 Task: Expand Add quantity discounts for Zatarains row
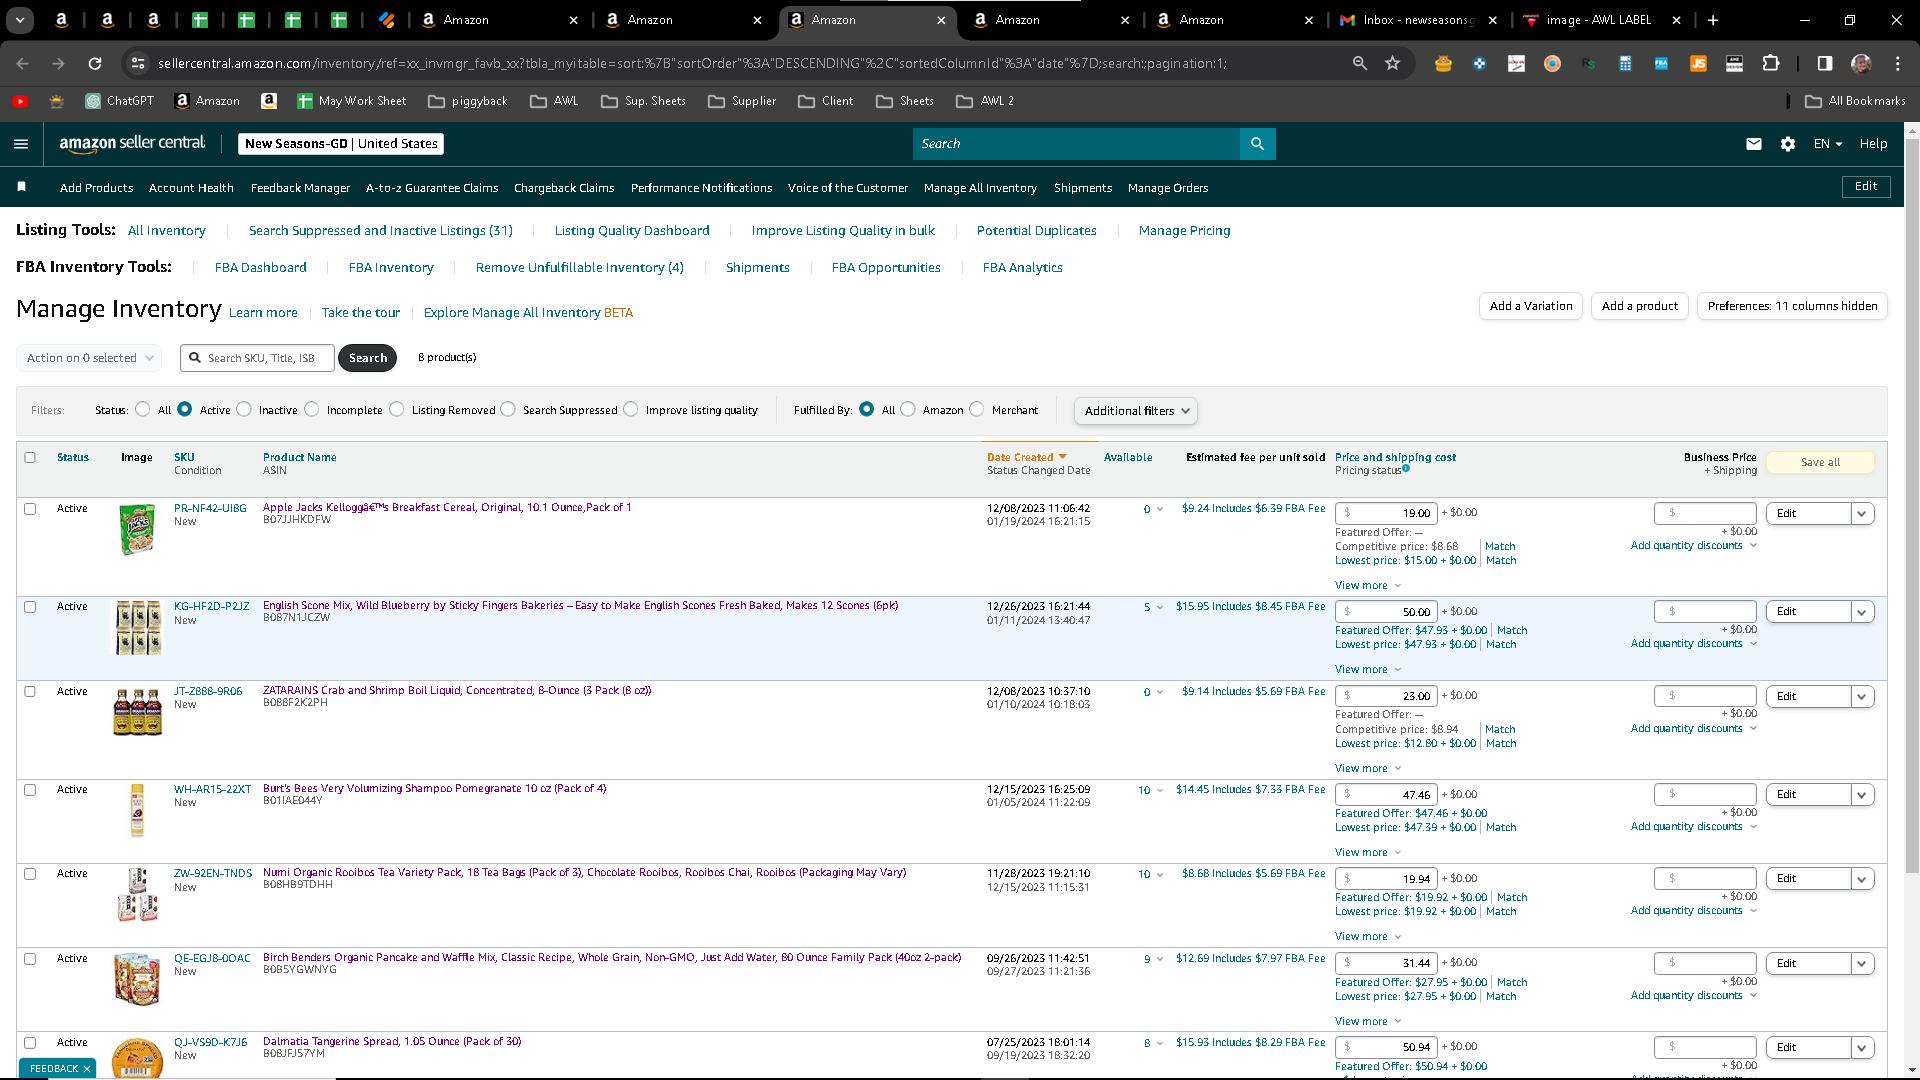[1693, 729]
